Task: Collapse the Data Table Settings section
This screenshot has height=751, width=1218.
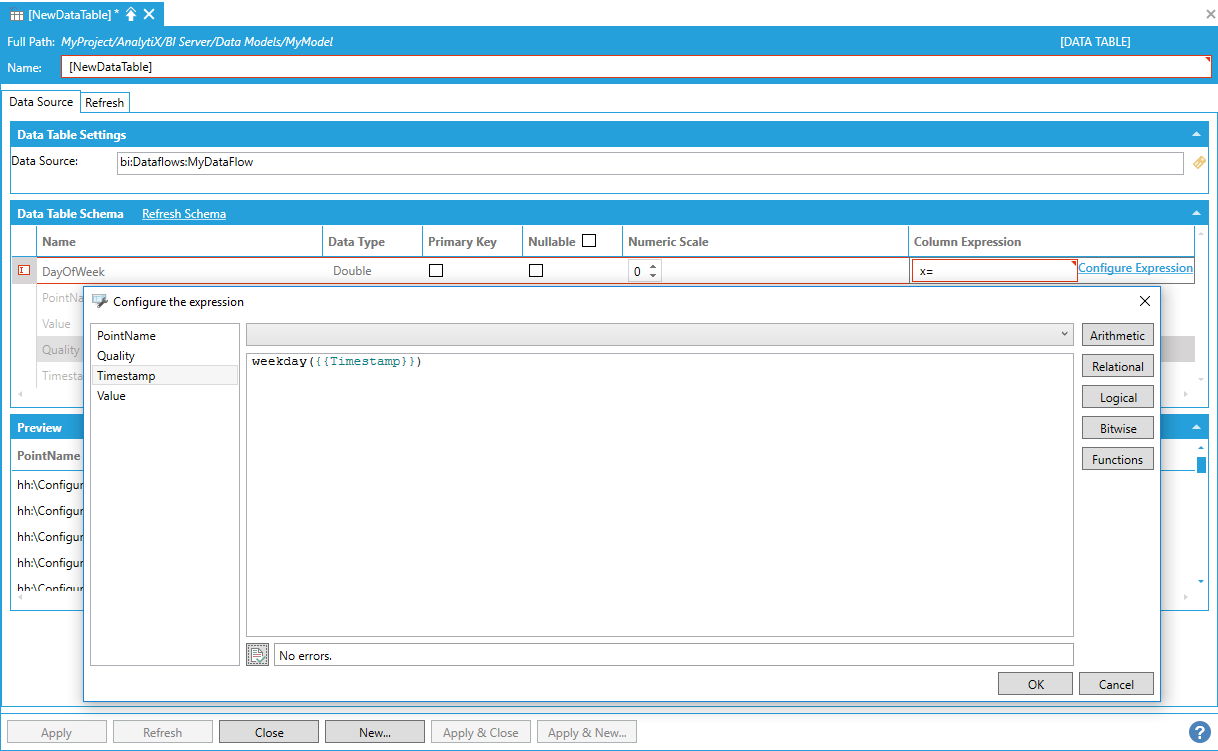Action: click(x=1196, y=134)
